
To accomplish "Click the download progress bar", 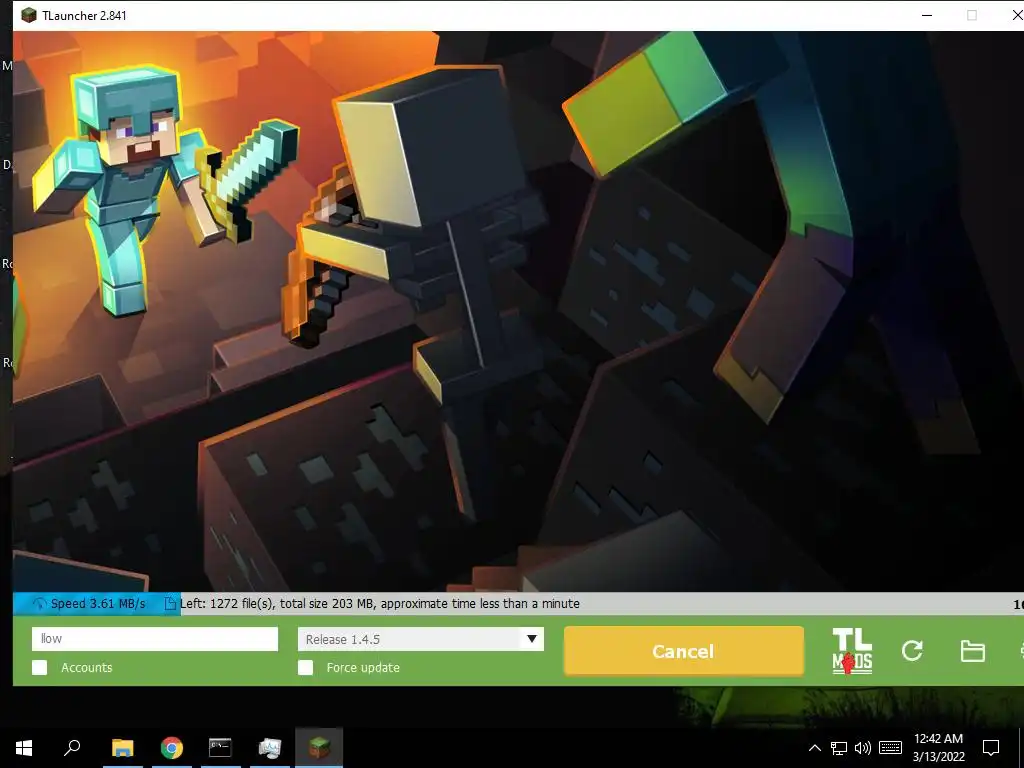I will tap(519, 603).
